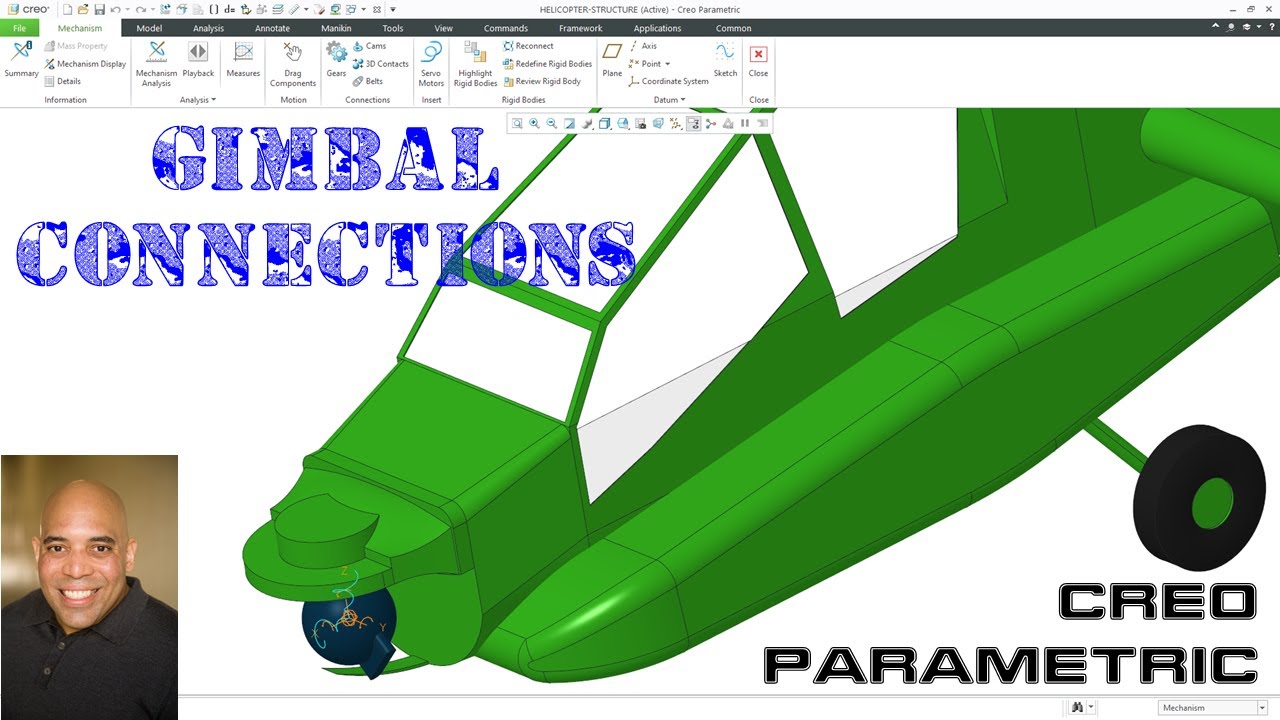The height and width of the screenshot is (720, 1280).
Task: Click the Gears connection tool
Action: (x=336, y=60)
